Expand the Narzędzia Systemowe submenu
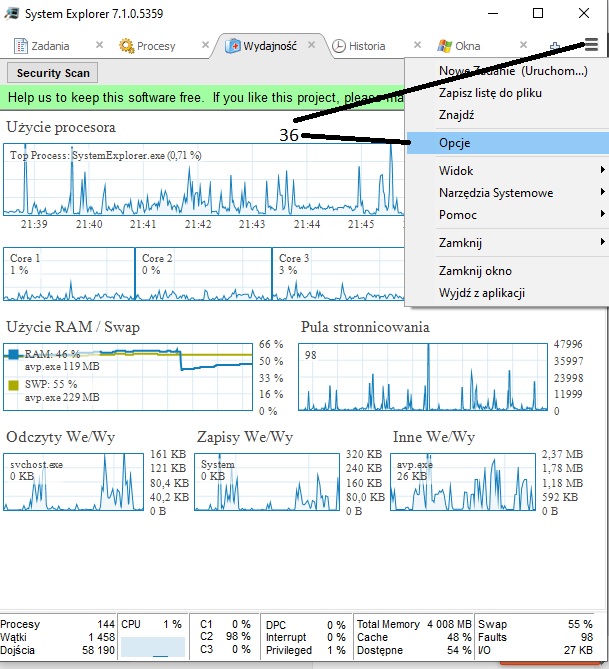Screen dimensions: 609x669 pyautogui.click(x=508, y=193)
